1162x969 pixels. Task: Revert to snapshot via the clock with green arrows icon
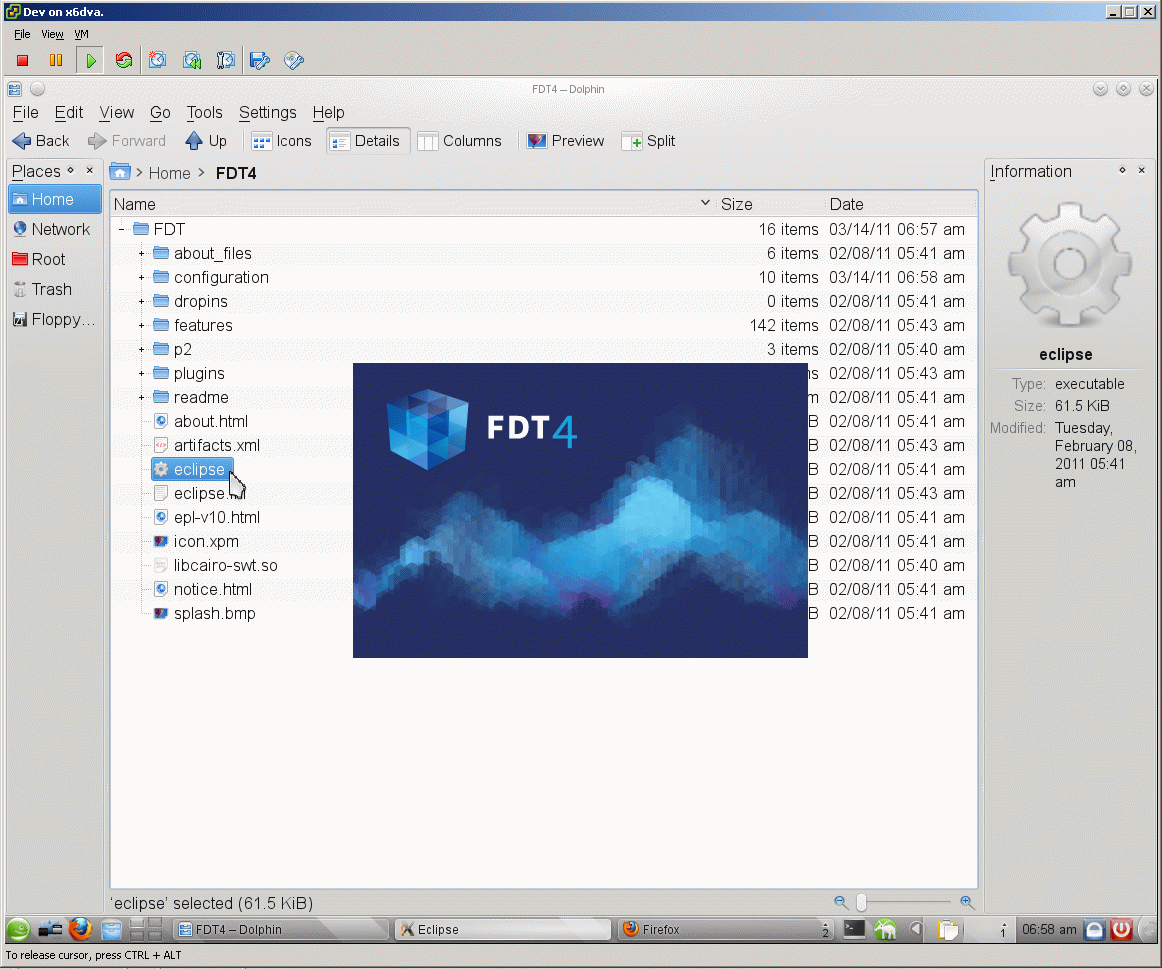192,61
